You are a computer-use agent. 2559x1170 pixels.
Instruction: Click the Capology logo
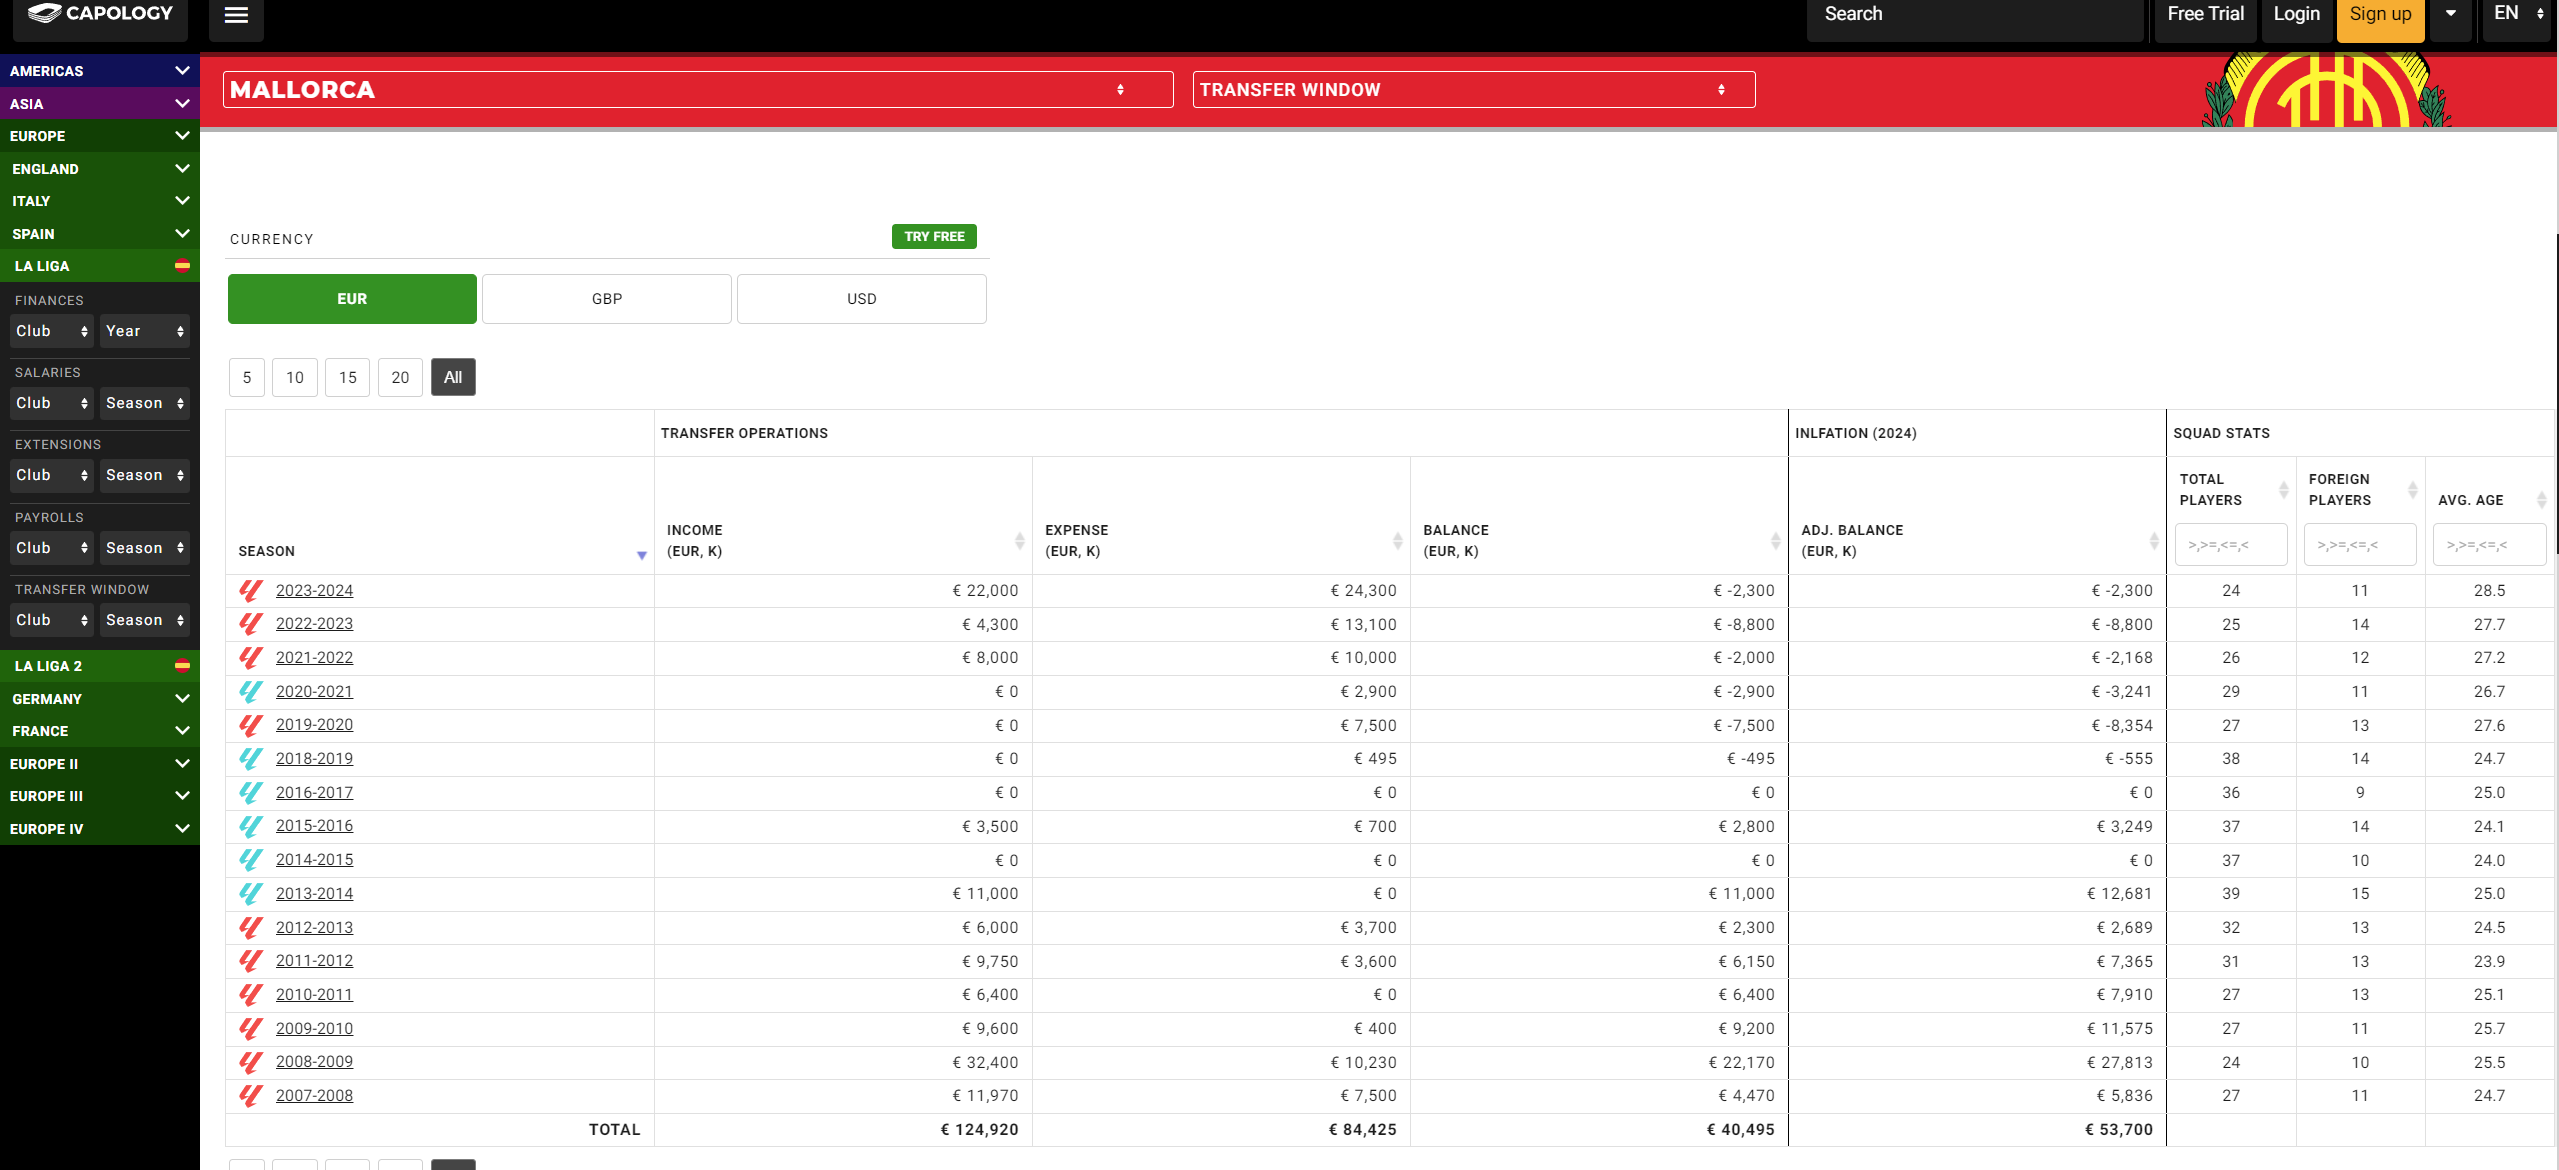tap(100, 14)
